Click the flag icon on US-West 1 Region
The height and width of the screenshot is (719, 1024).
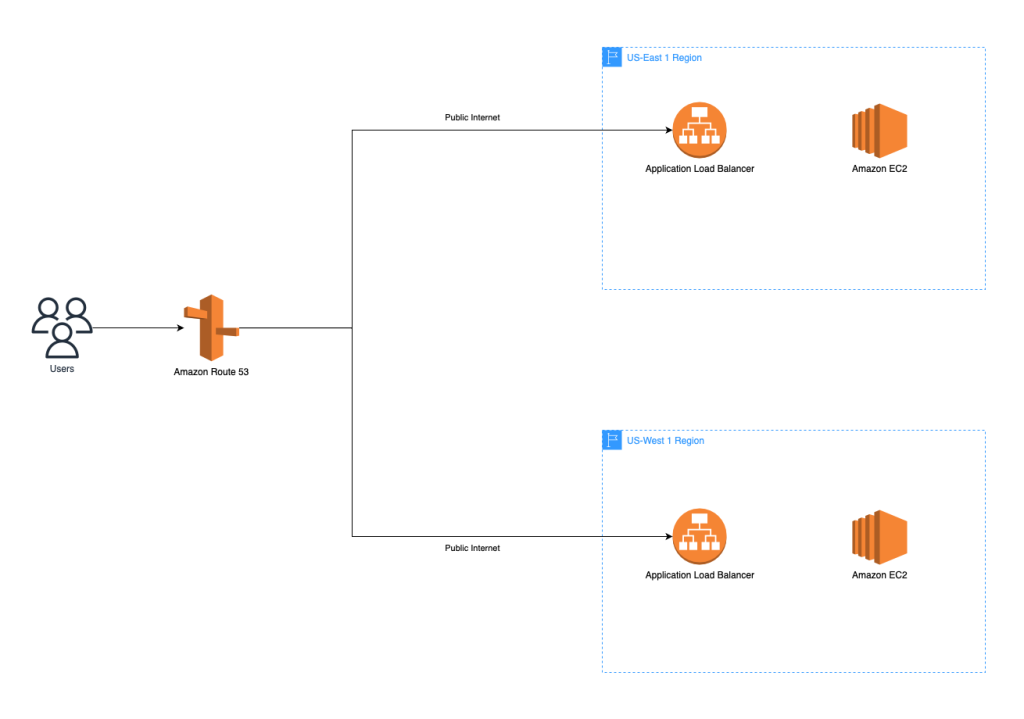[x=611, y=440]
